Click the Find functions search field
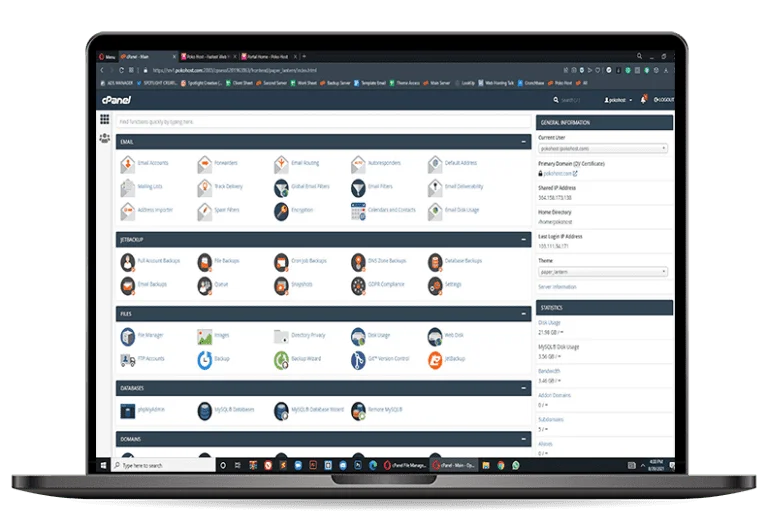Screen dimensions: 768x528 click(x=322, y=122)
